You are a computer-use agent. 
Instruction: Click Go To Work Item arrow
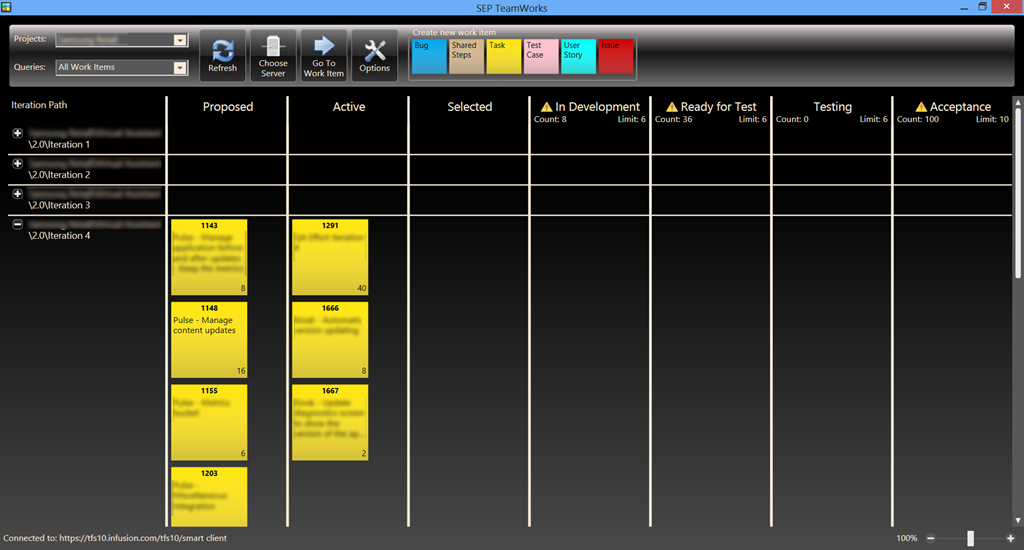click(324, 56)
